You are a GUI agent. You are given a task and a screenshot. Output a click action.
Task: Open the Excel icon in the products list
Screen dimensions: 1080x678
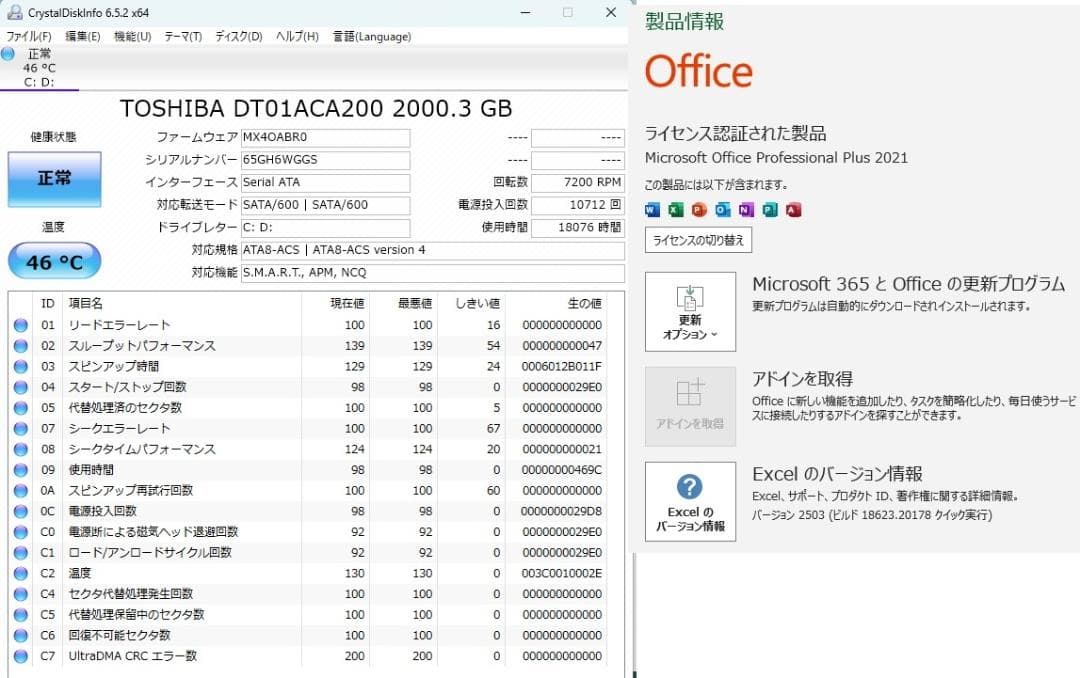(675, 209)
